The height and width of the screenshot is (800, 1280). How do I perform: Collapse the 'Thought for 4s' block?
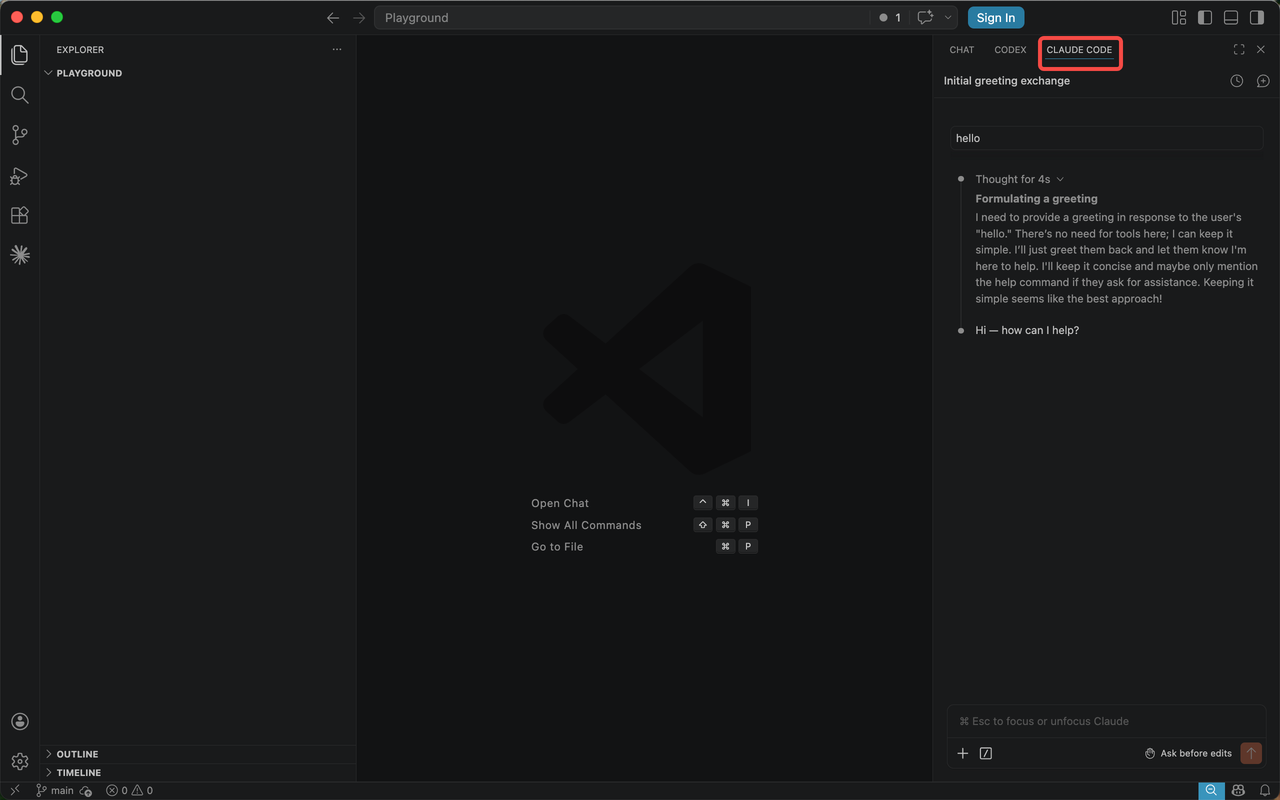tap(1020, 179)
